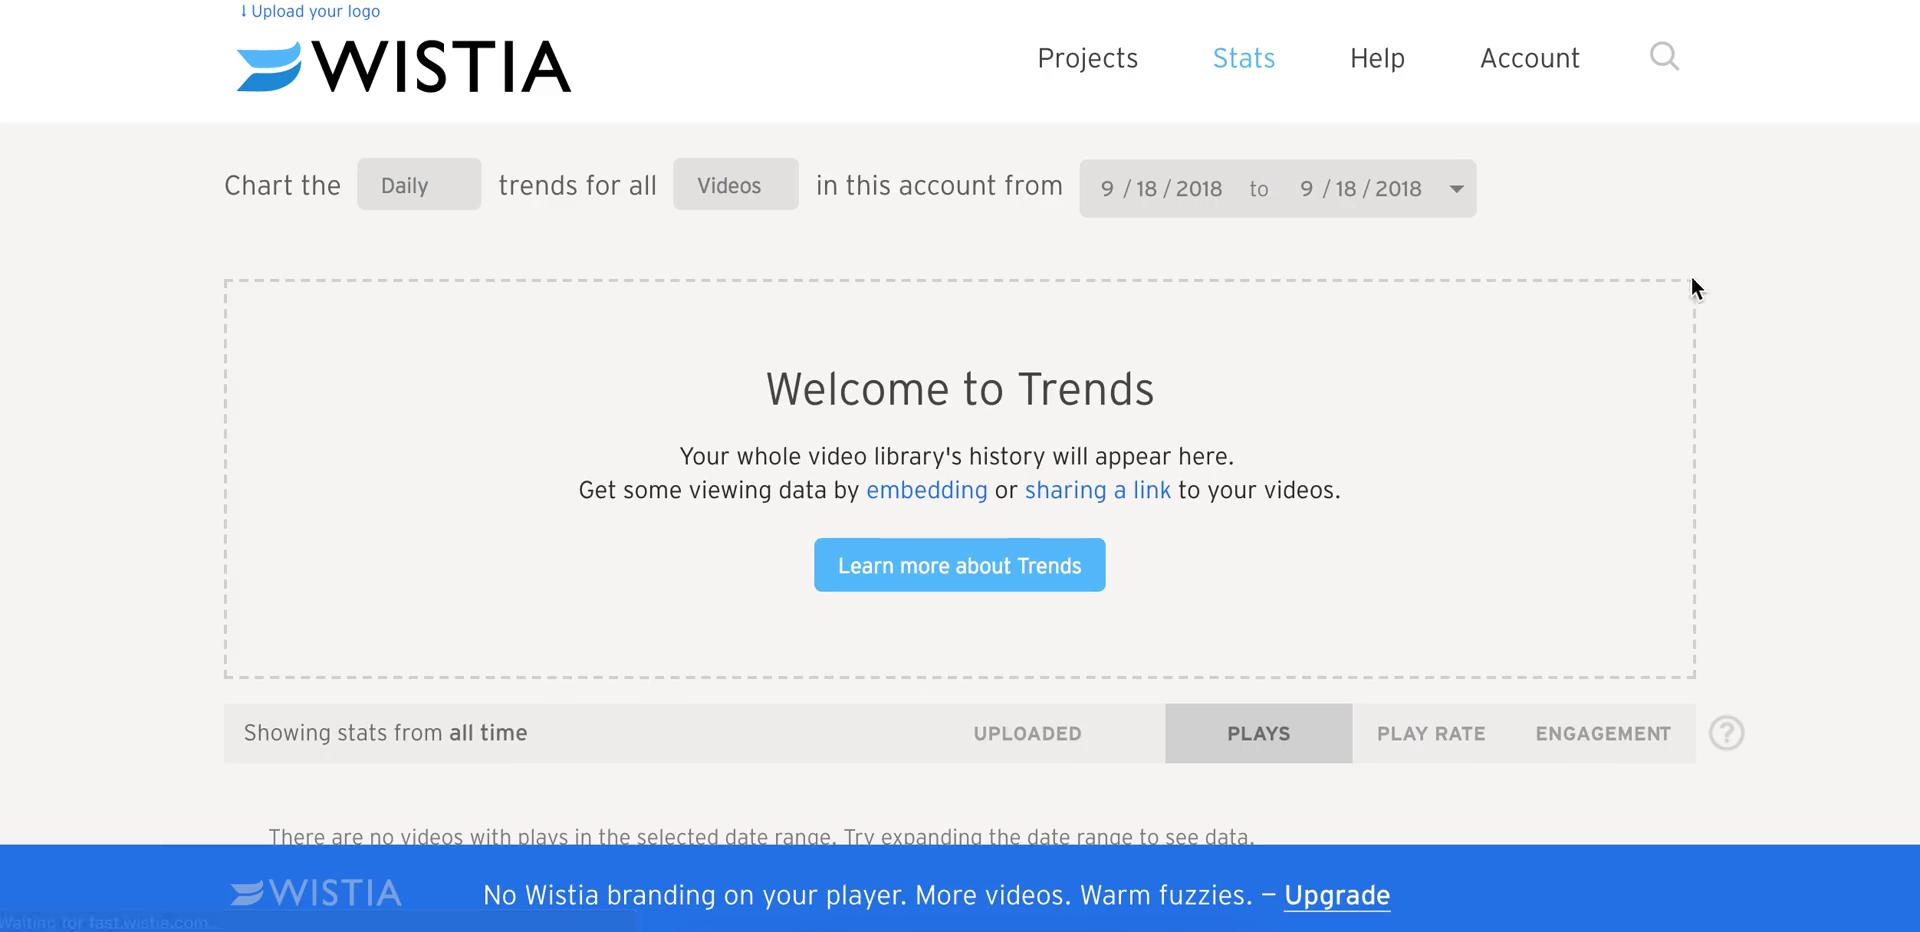The image size is (1920, 932).
Task: Open the Help menu
Action: pos(1377,58)
